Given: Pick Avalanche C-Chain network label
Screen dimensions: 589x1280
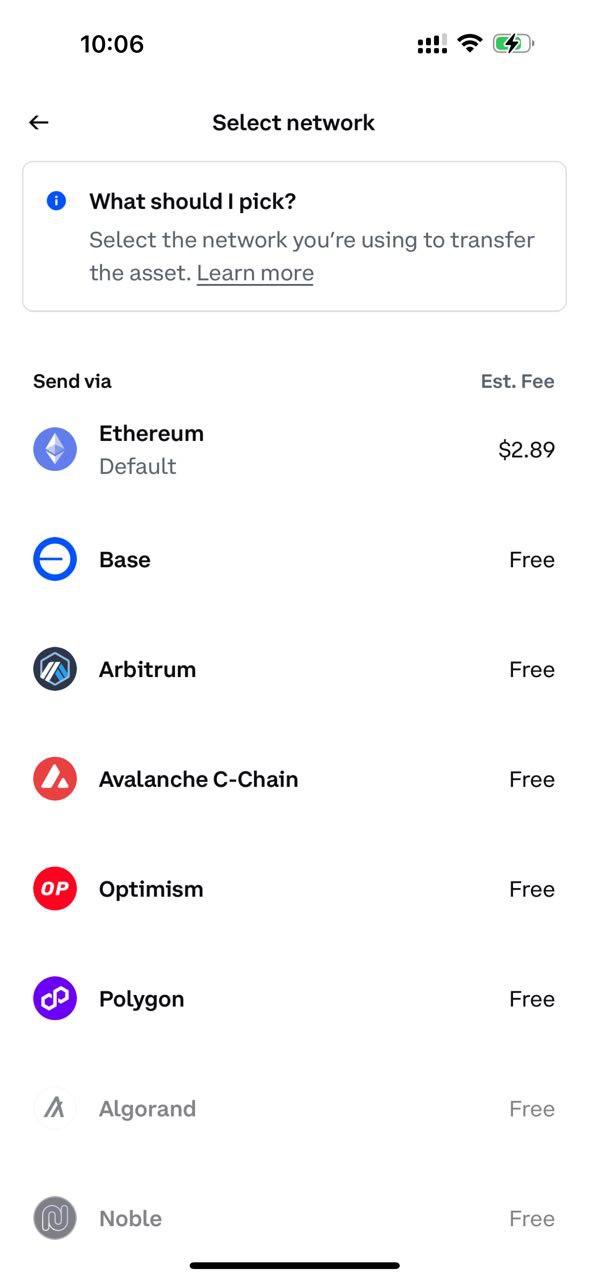Looking at the screenshot, I should point(199,780).
